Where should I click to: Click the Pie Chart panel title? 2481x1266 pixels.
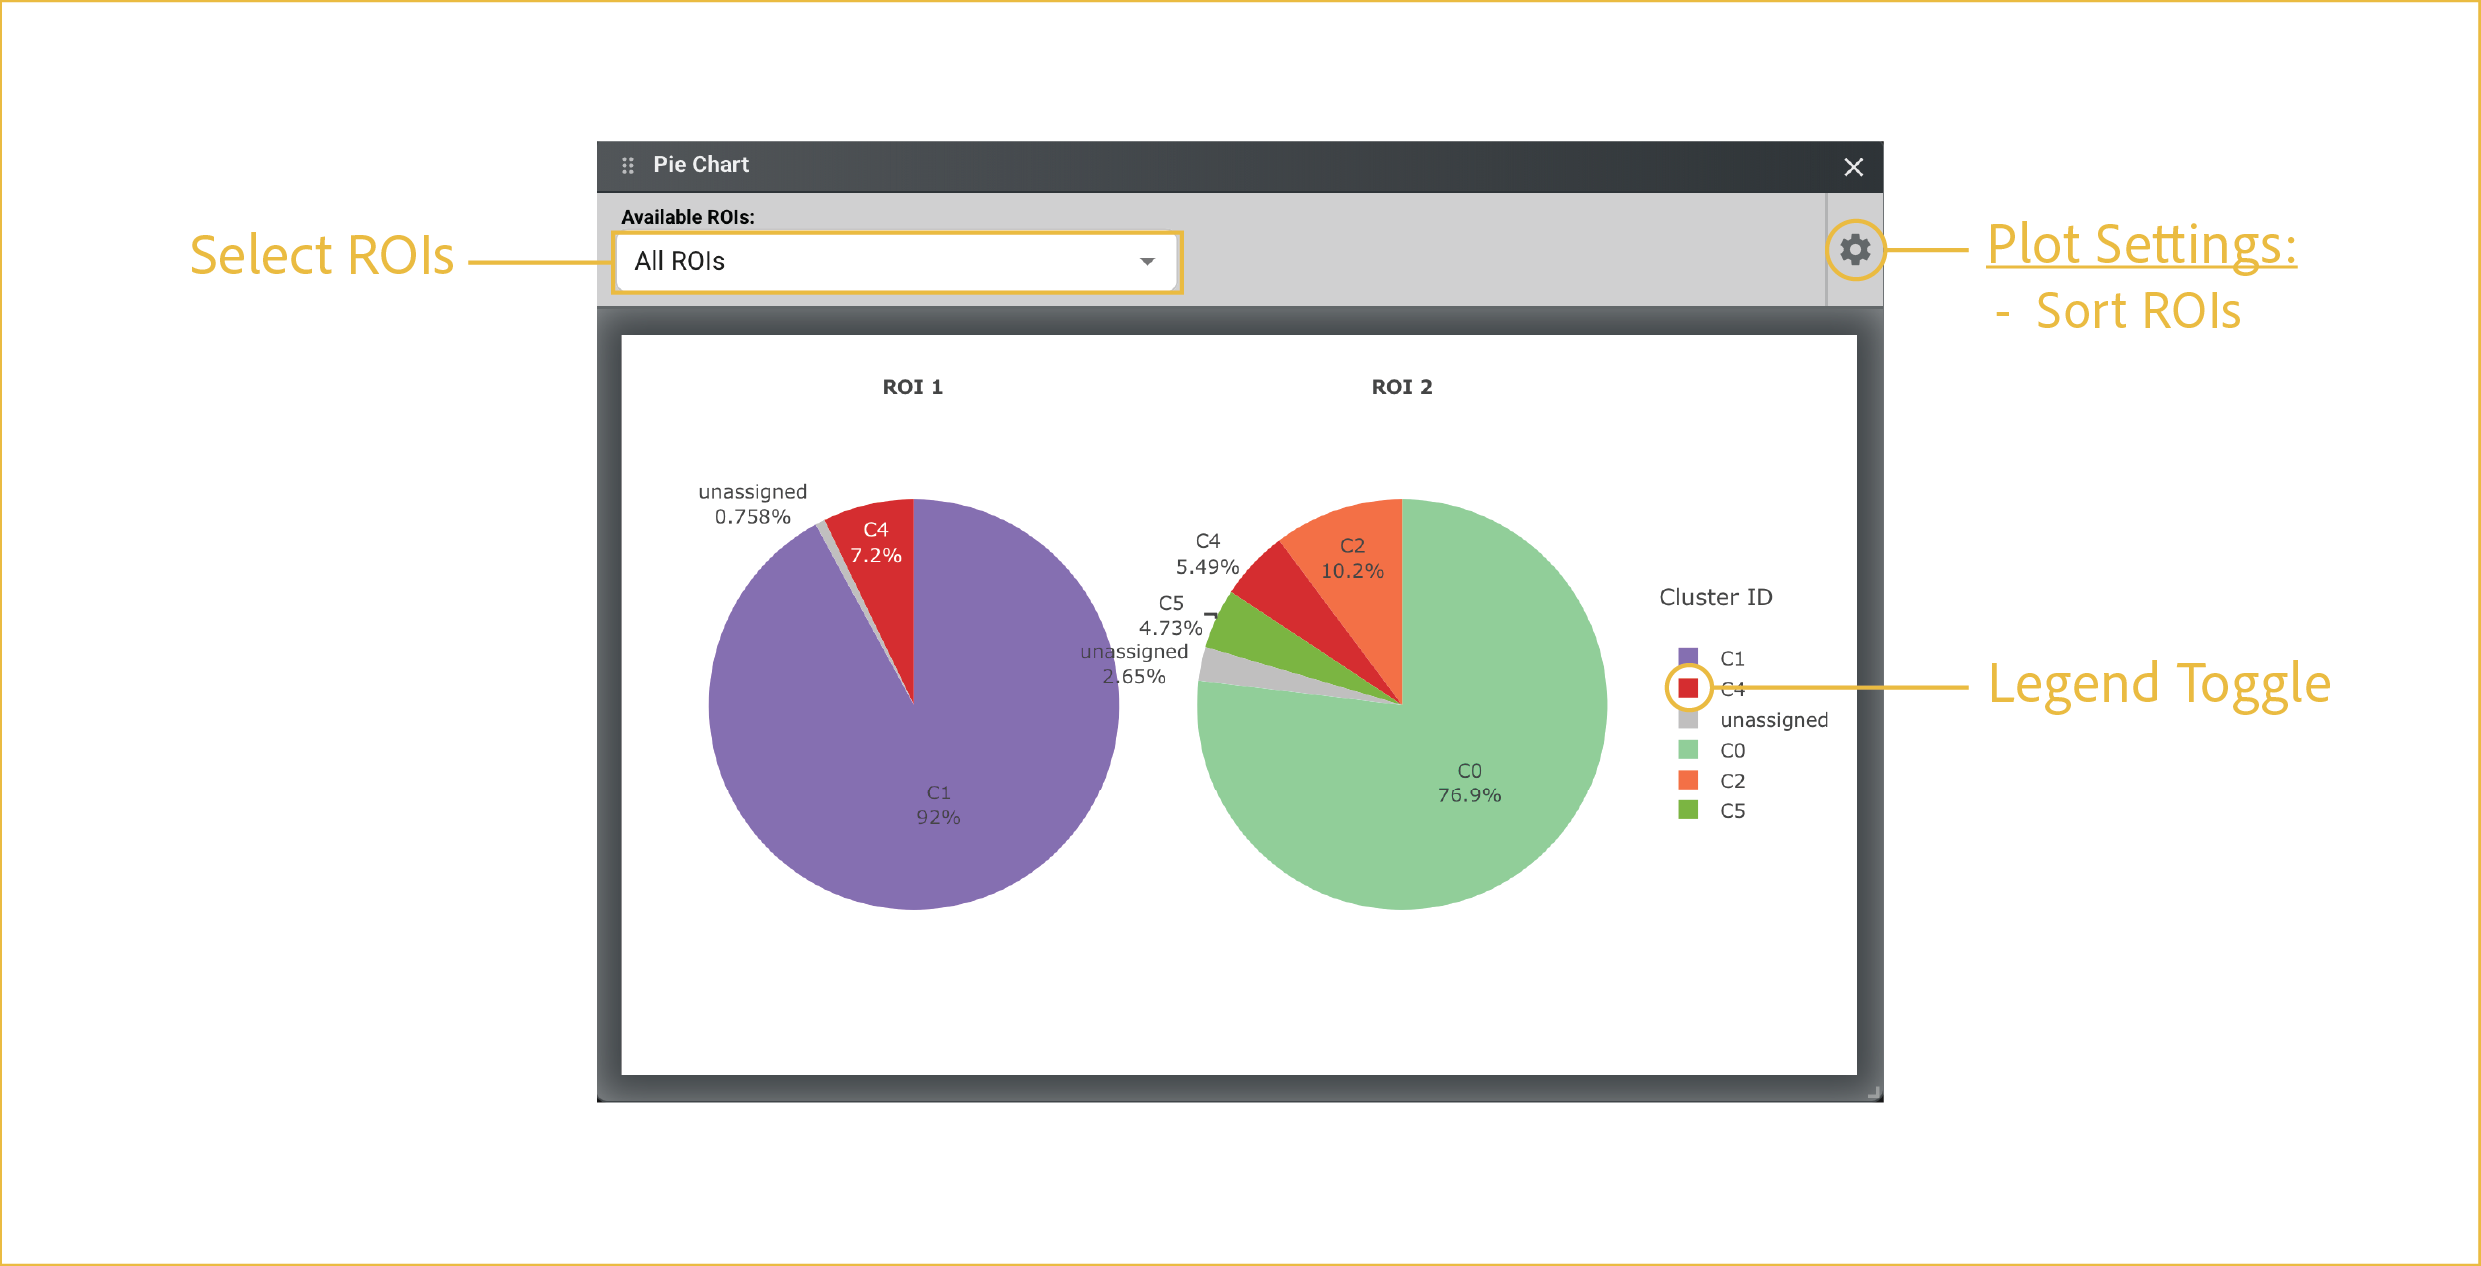(701, 165)
